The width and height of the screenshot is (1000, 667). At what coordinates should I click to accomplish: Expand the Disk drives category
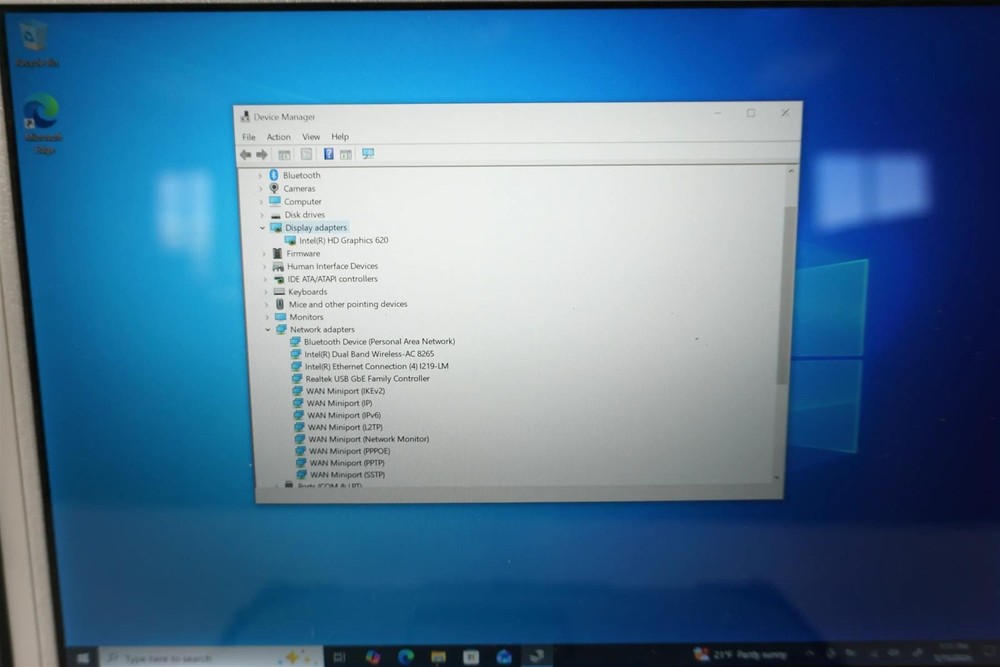click(262, 215)
